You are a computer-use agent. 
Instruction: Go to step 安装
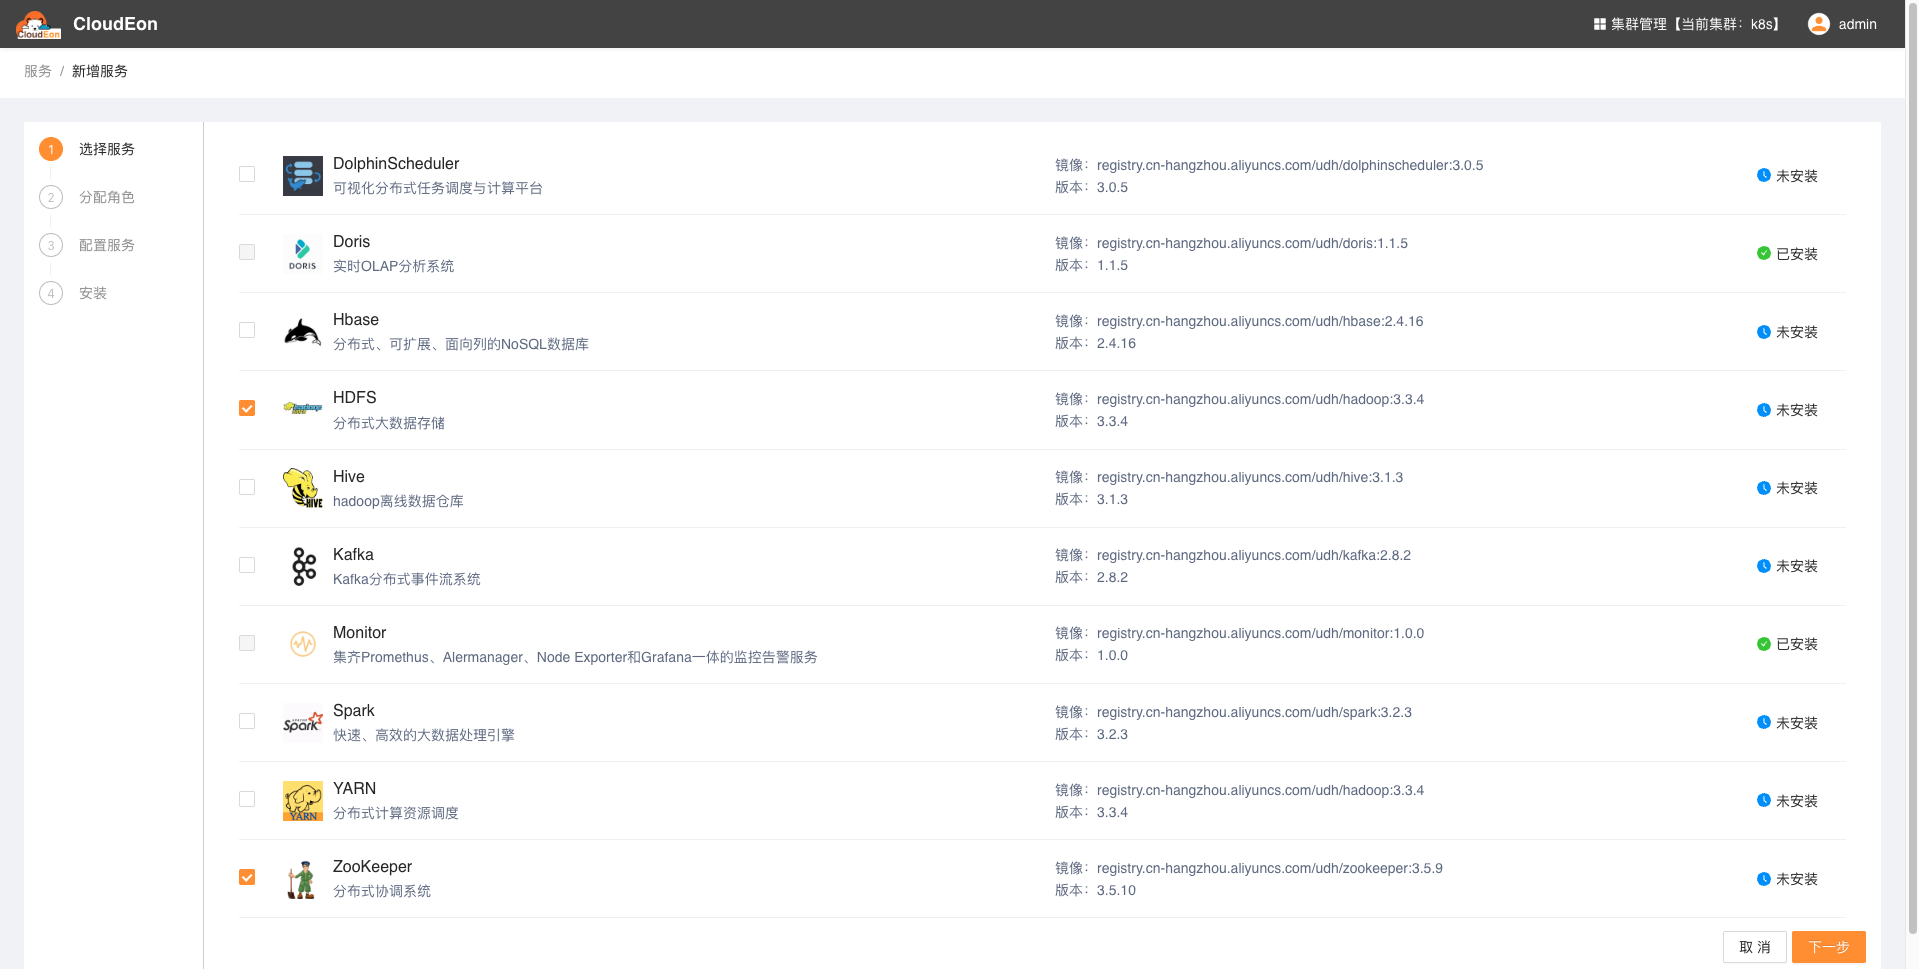pyautogui.click(x=93, y=293)
